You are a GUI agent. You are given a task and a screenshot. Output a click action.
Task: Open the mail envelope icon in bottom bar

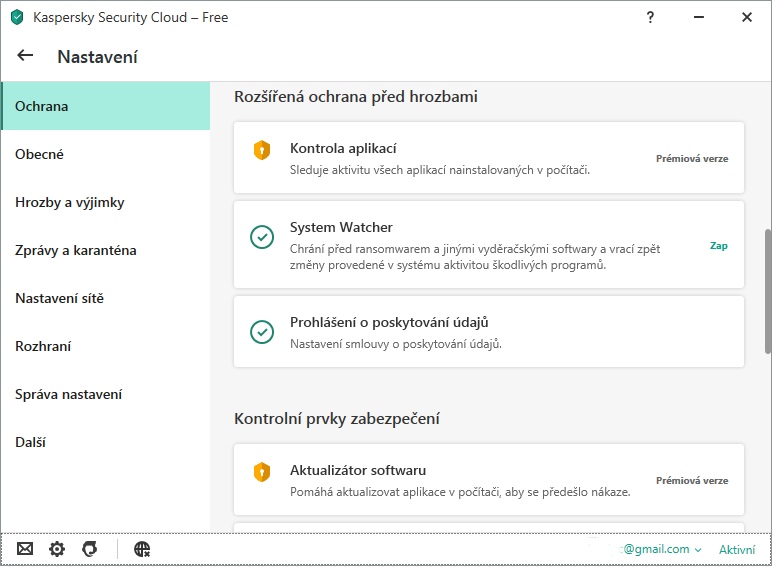click(x=25, y=549)
